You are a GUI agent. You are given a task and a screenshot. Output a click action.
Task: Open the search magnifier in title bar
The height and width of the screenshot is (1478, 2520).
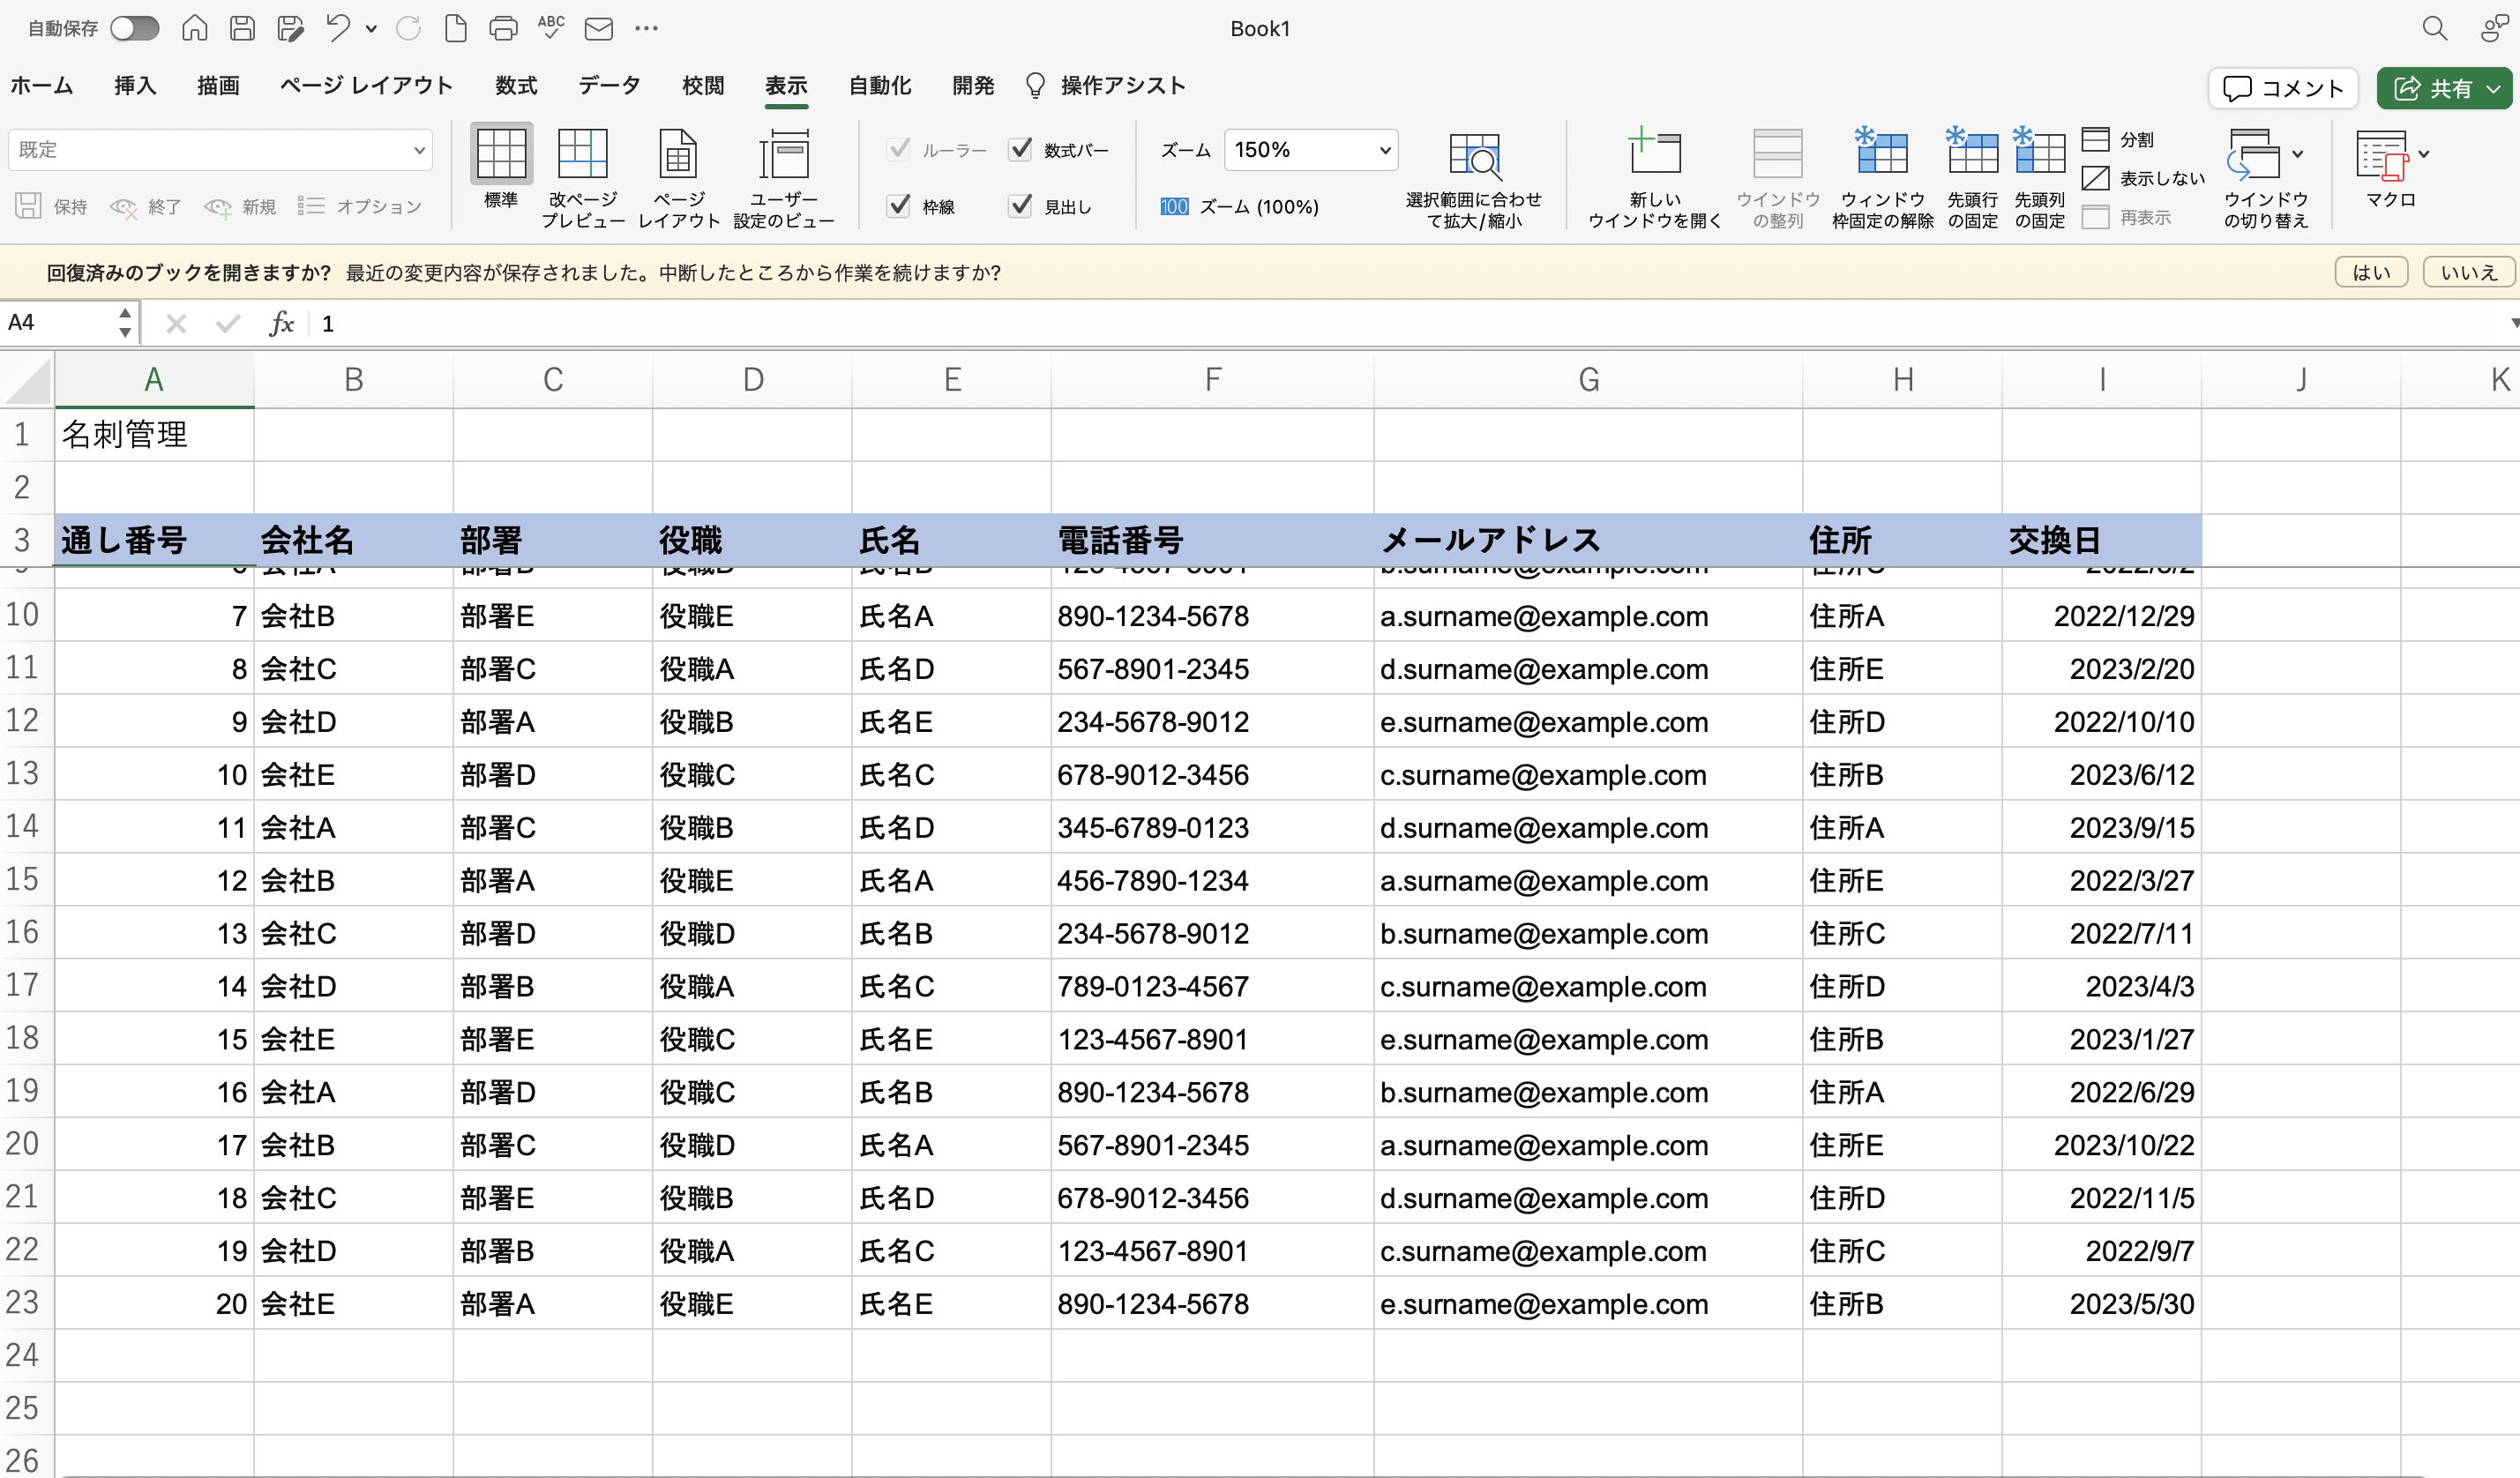[x=2435, y=28]
